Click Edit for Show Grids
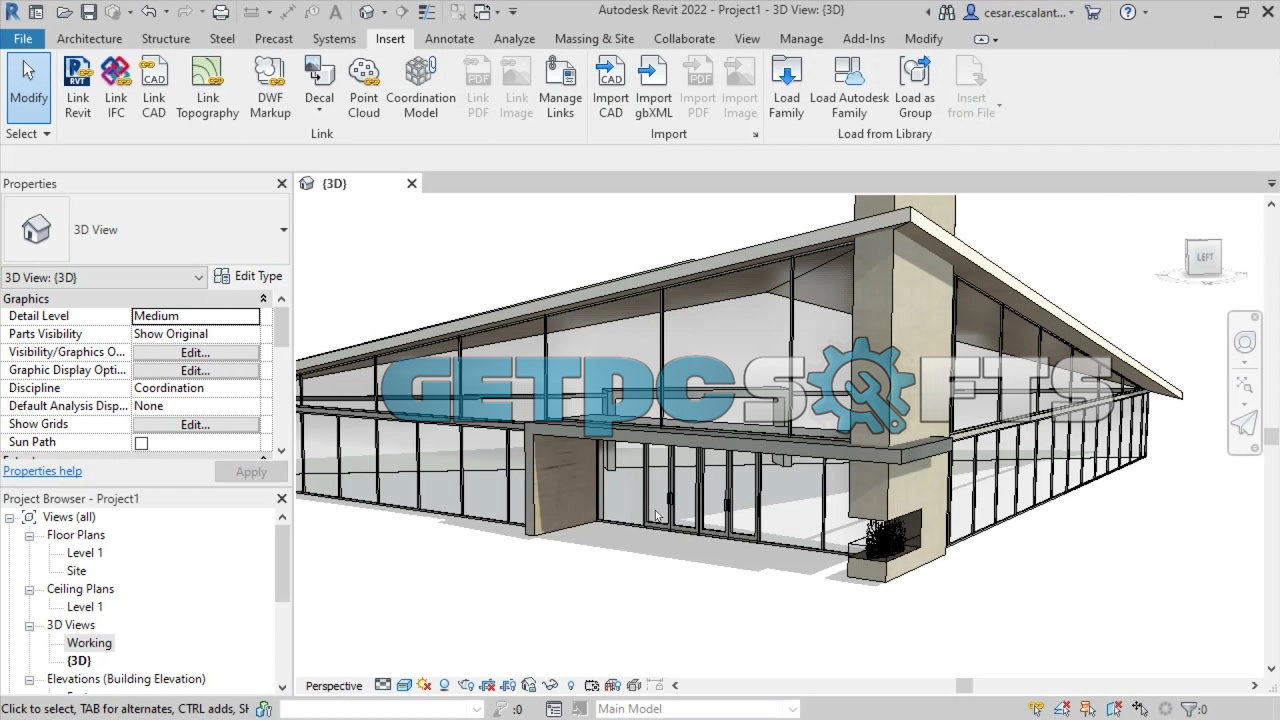Image resolution: width=1280 pixels, height=720 pixels. pos(195,424)
